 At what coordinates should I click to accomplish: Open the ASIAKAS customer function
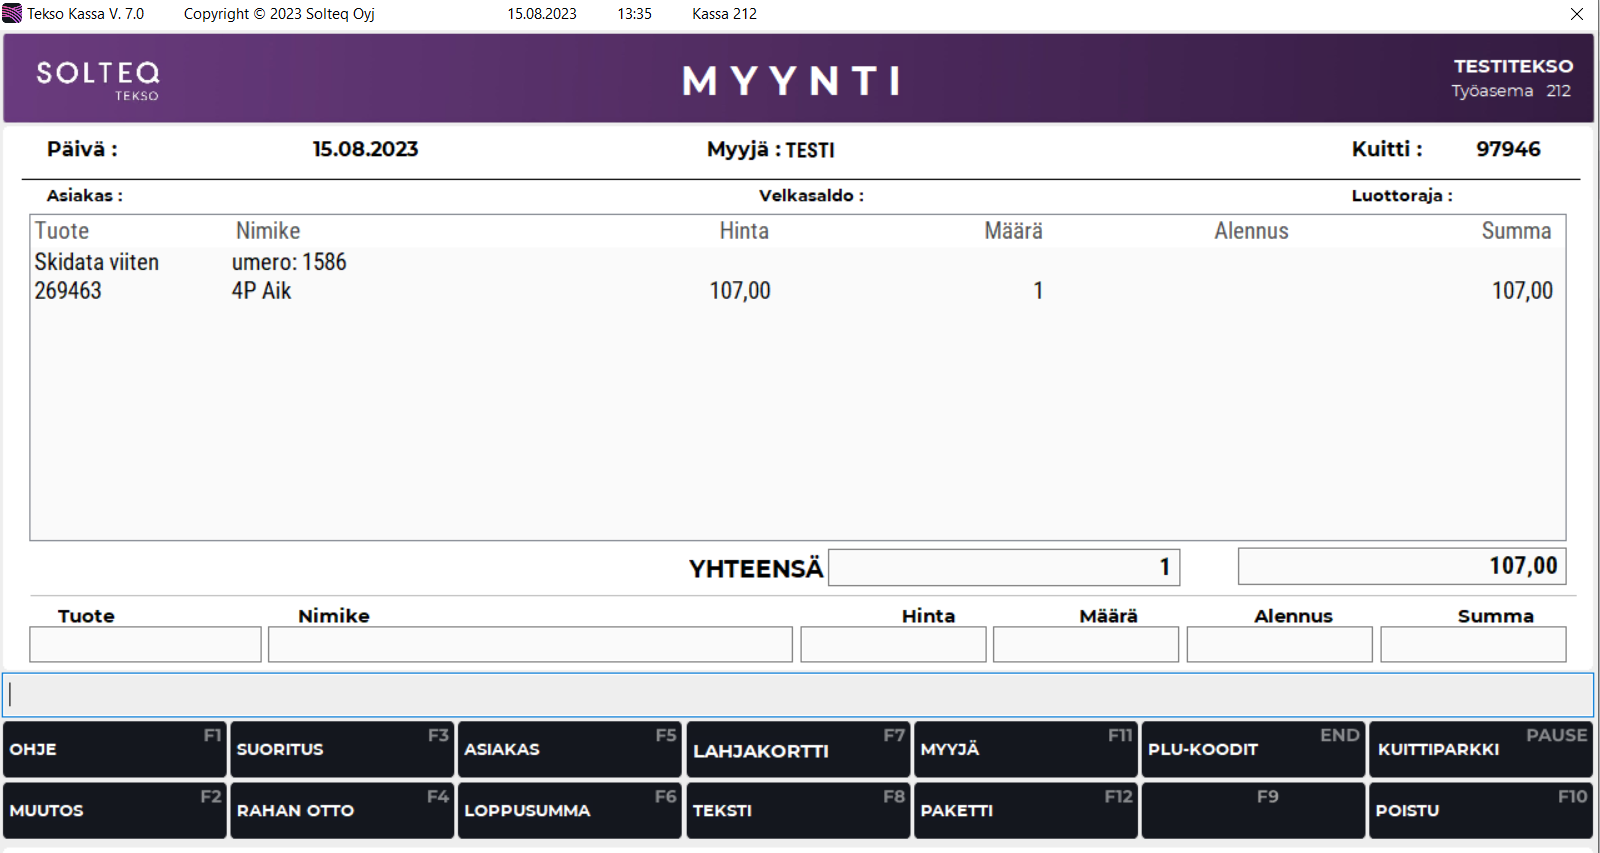[x=569, y=750]
